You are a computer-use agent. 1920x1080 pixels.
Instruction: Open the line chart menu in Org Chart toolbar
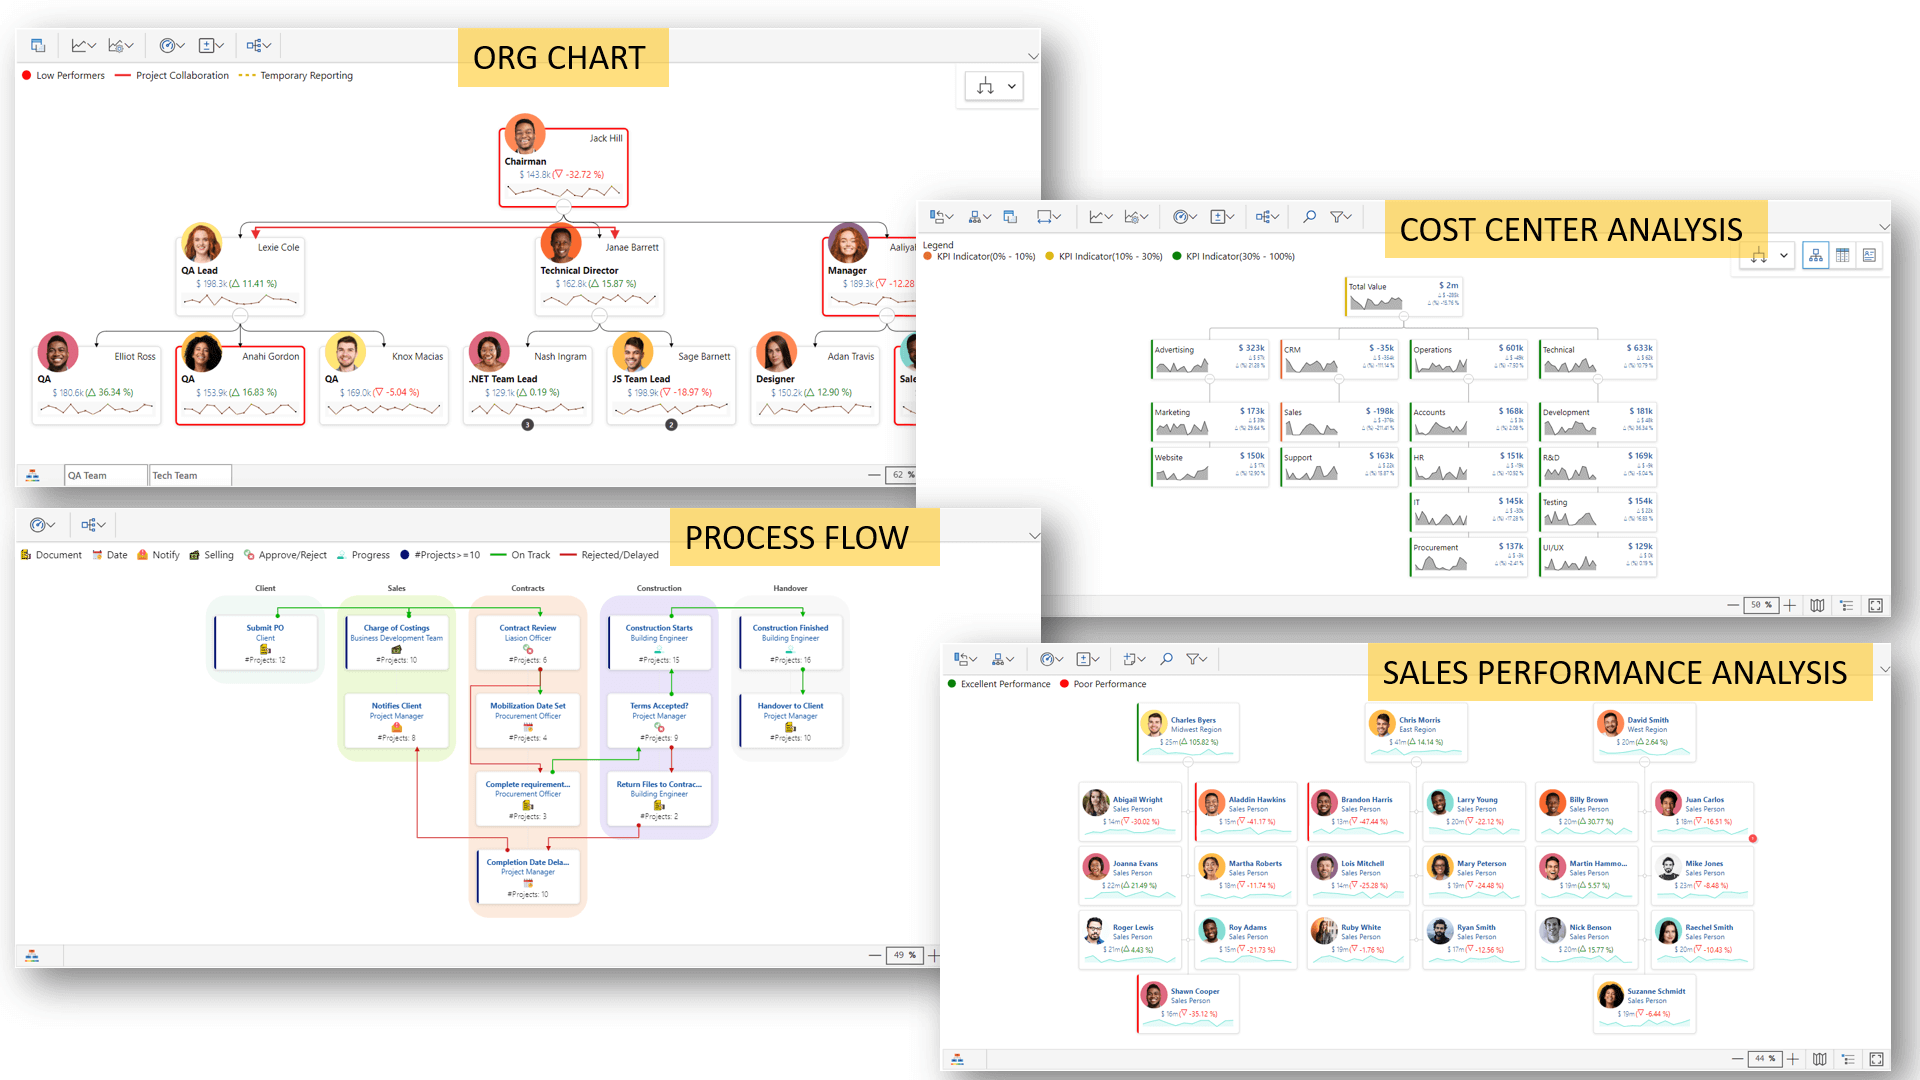tap(84, 45)
